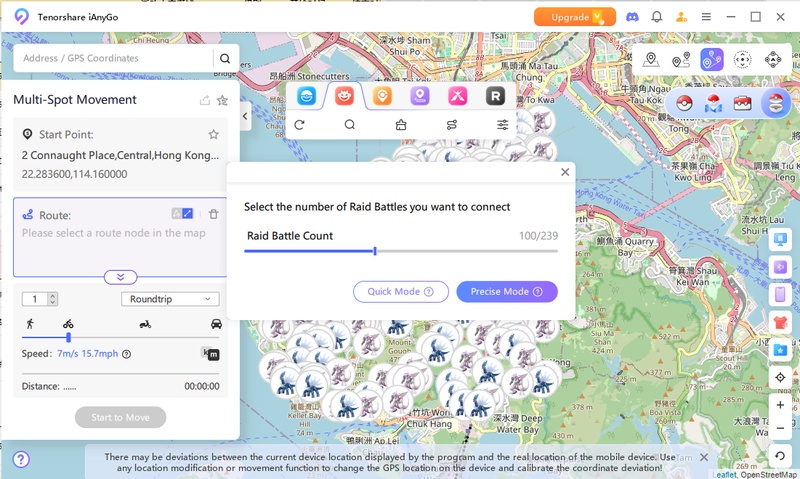Click the Precise Mode button
Viewport: 800px width, 479px height.
[x=507, y=292]
